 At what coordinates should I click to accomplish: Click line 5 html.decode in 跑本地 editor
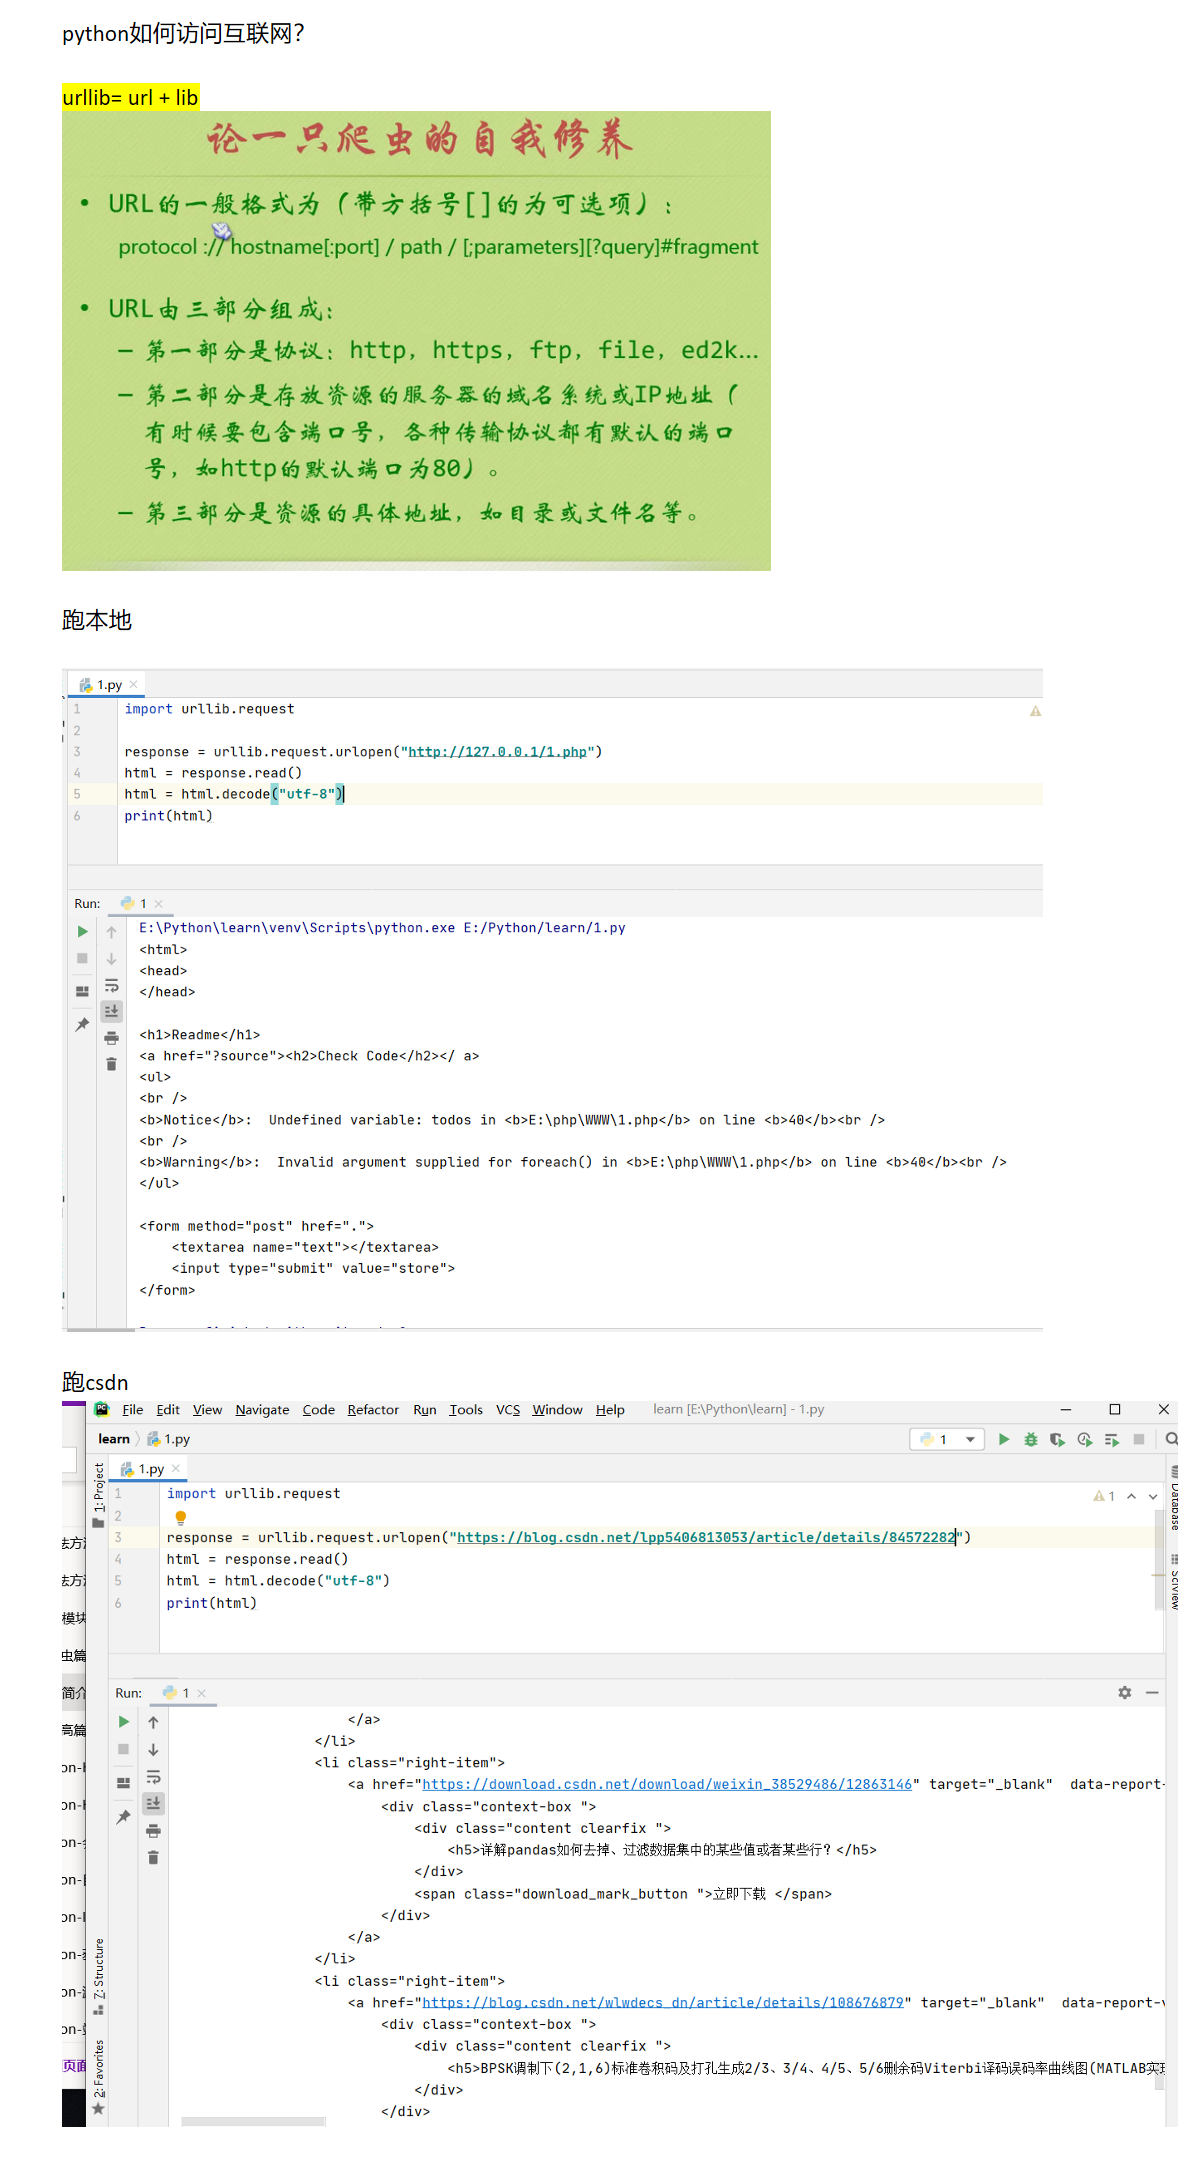point(233,794)
